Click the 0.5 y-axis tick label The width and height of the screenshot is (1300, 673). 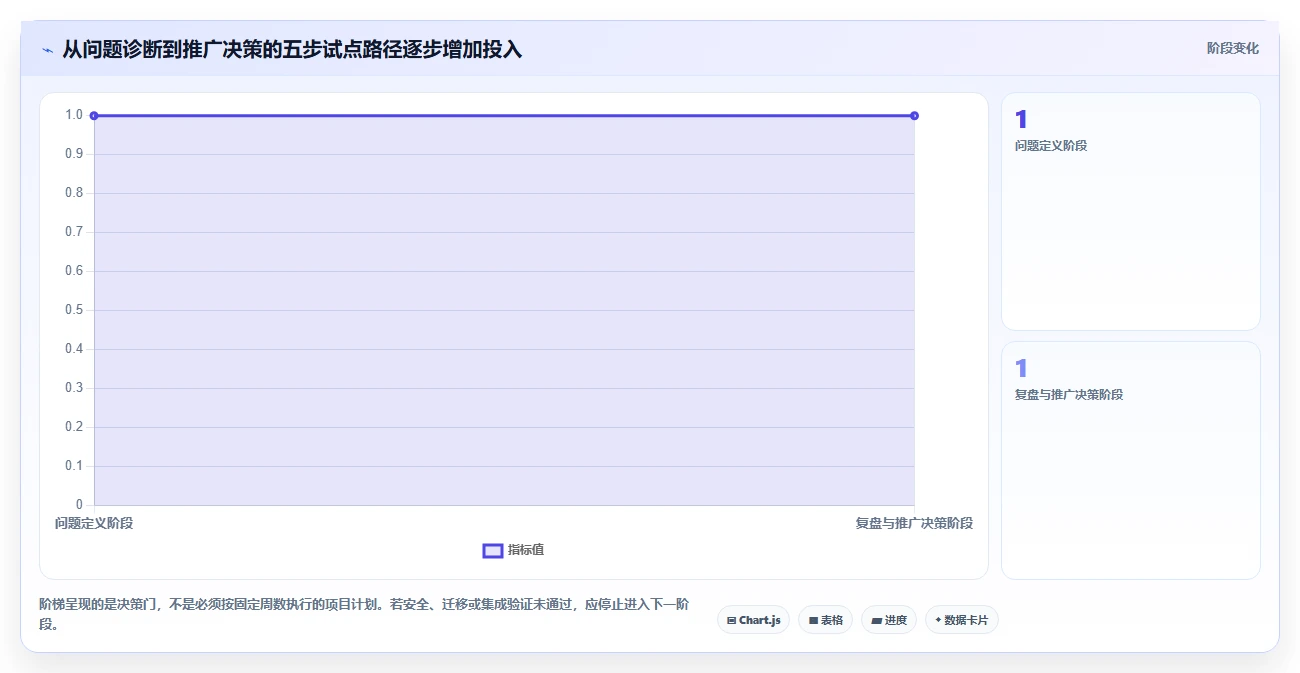74,310
